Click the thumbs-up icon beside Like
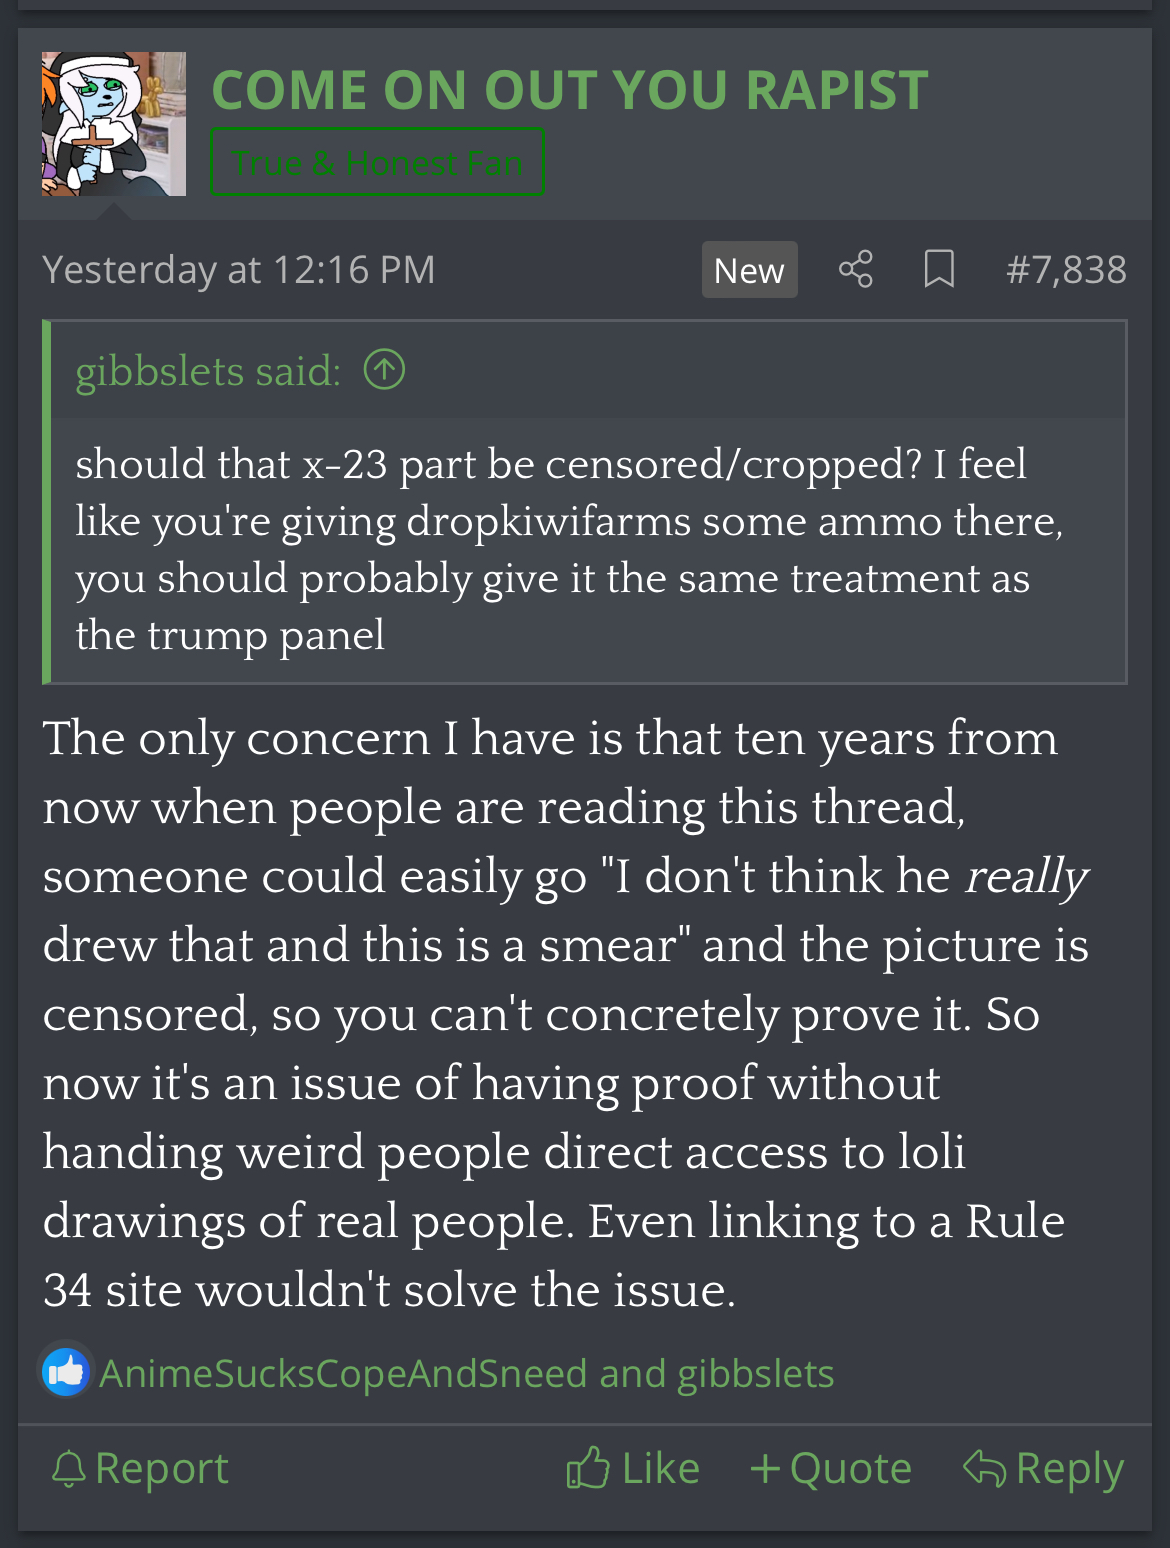This screenshot has height=1548, width=1170. [588, 1468]
